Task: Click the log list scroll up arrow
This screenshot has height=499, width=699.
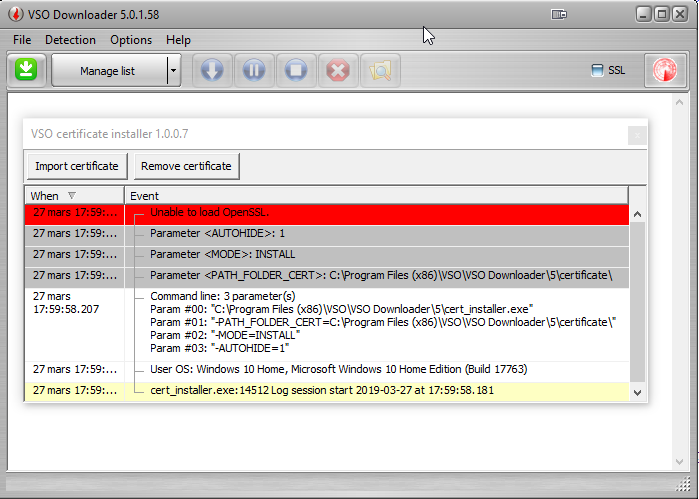Action: [x=637, y=214]
